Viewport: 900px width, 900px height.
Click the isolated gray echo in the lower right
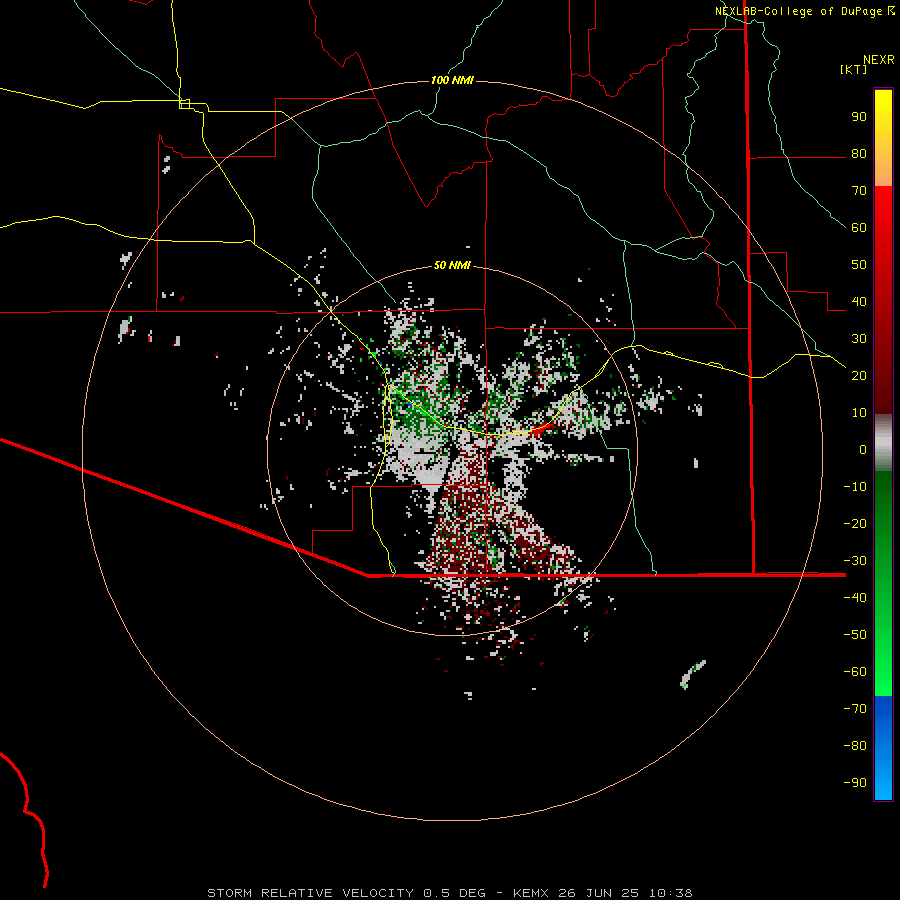coord(693,674)
